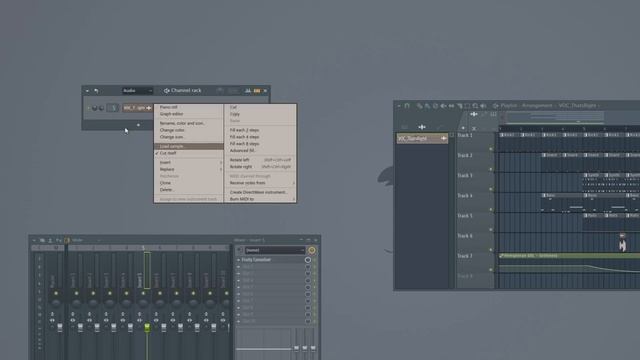
Task: Select Rename, color and icon entry
Action: 189,123
